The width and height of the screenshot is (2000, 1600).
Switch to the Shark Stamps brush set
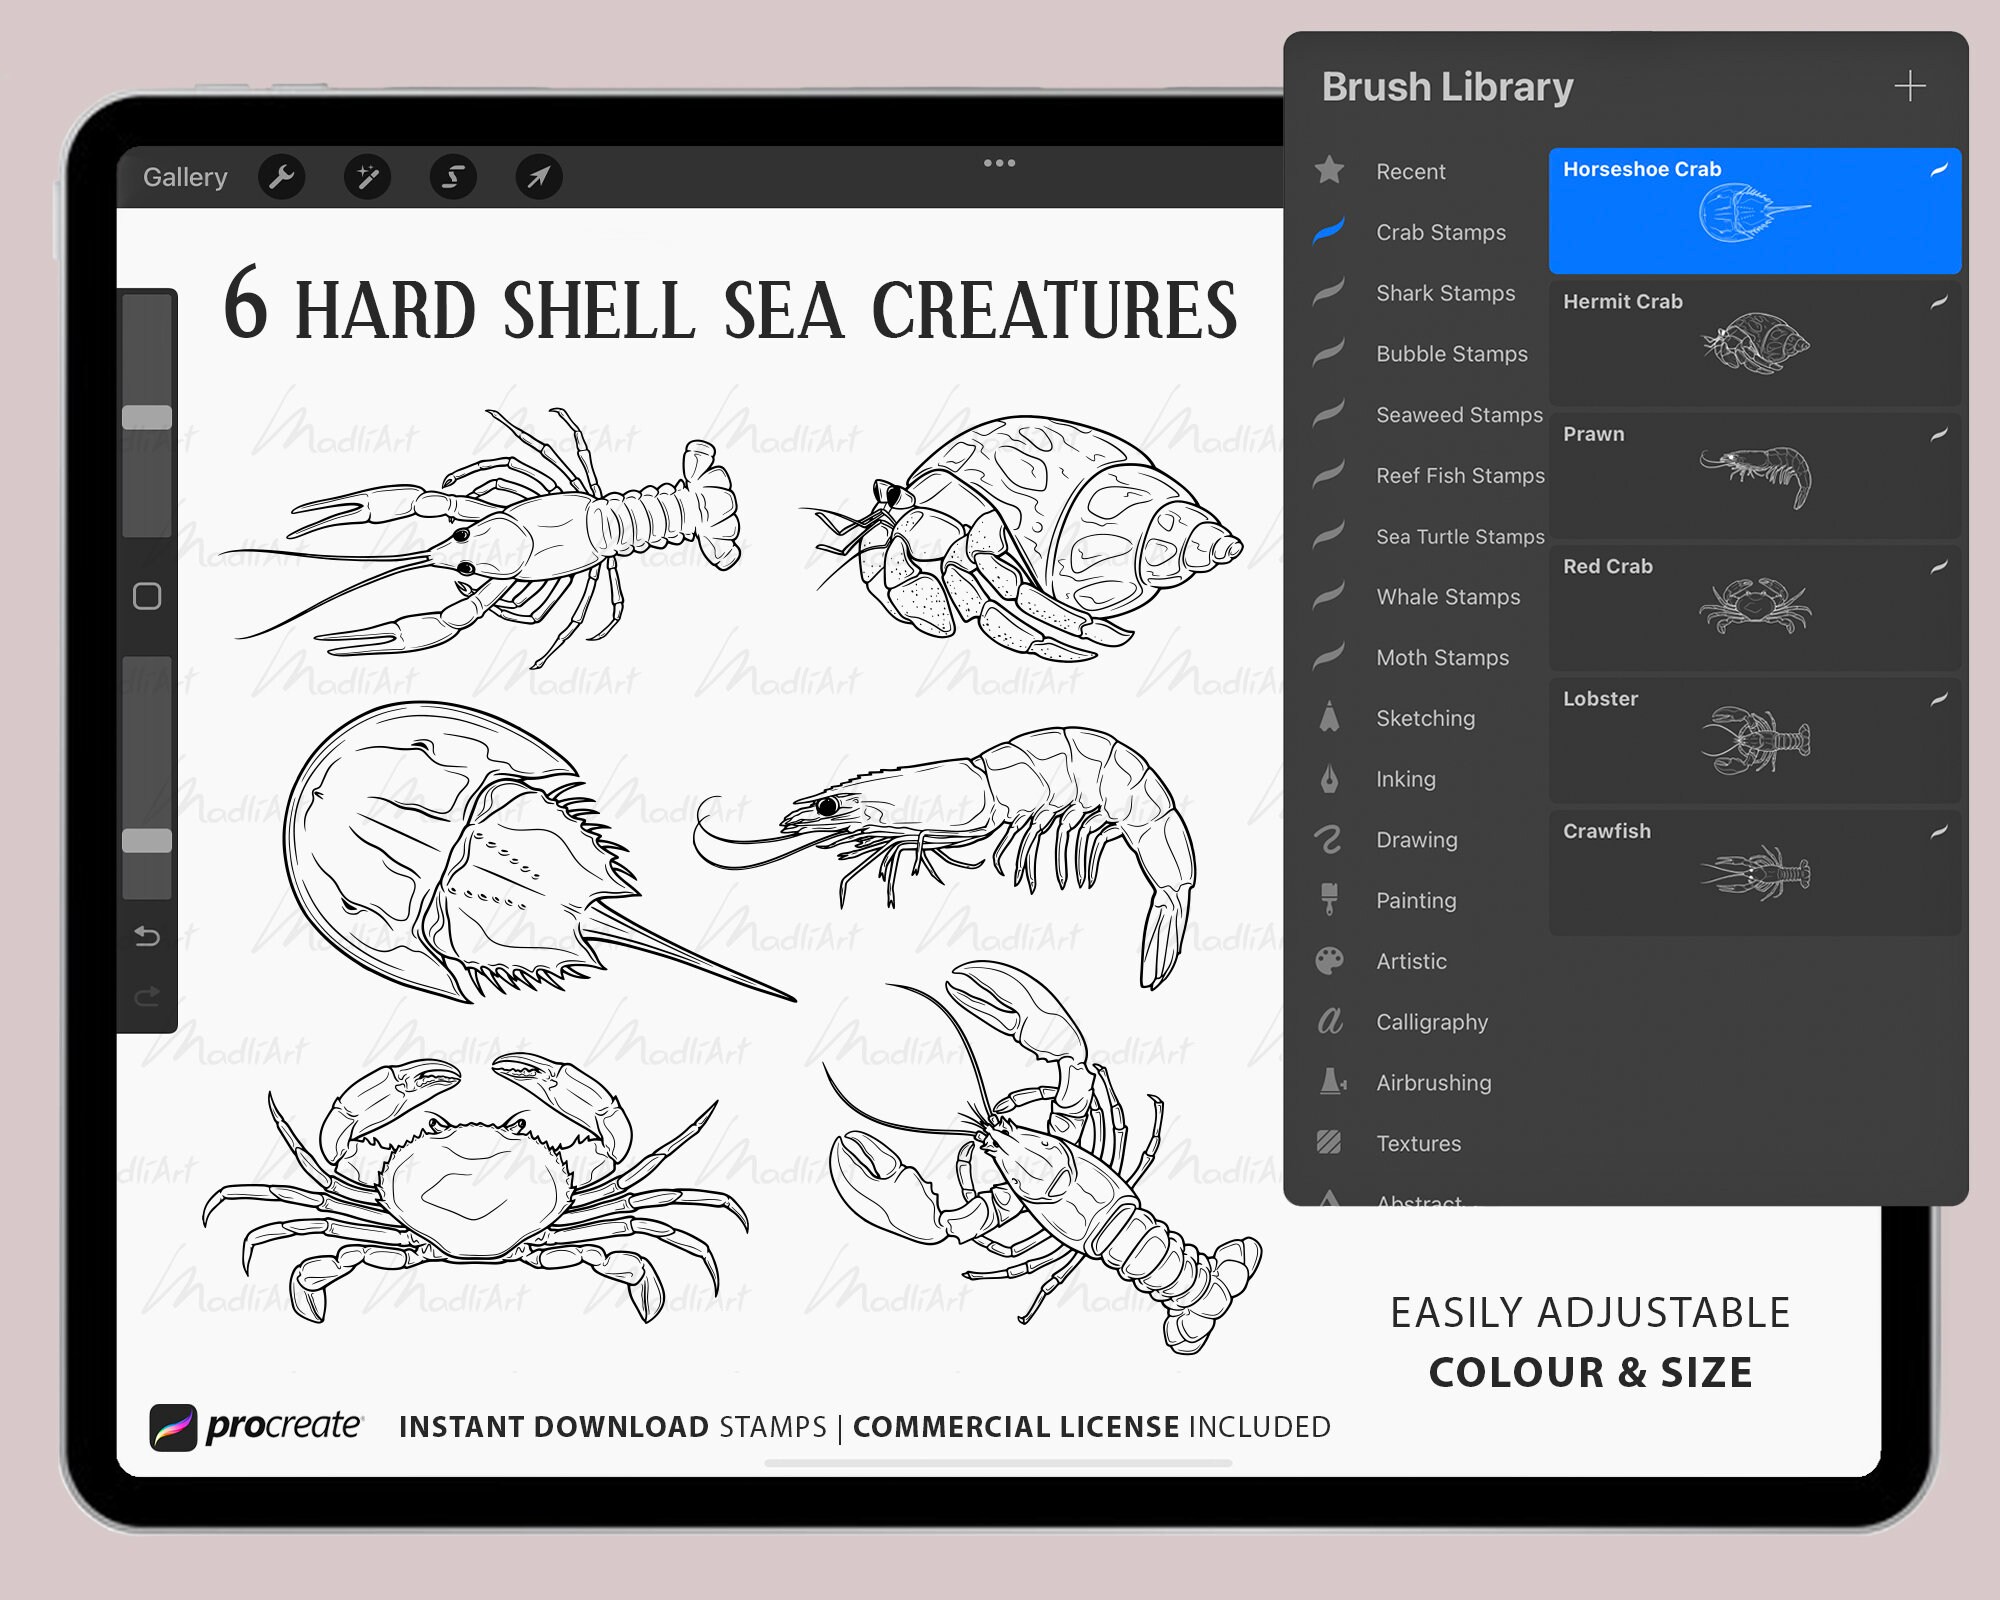coord(1445,293)
